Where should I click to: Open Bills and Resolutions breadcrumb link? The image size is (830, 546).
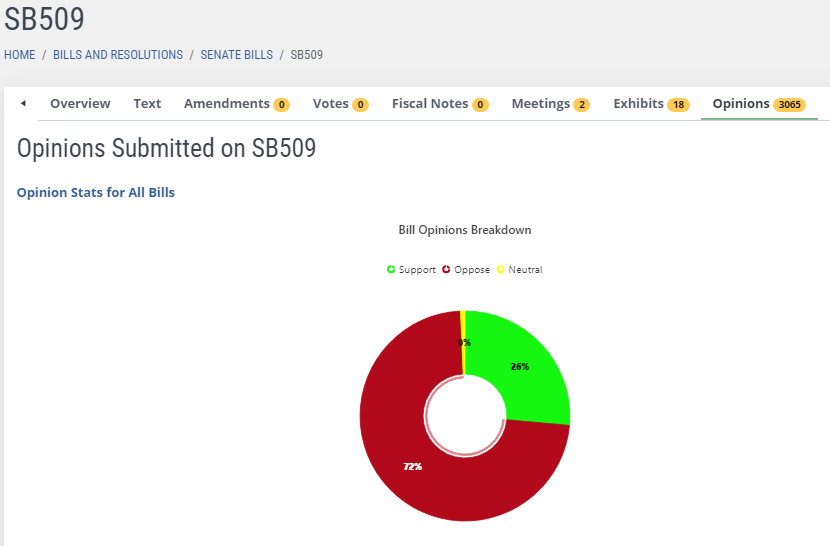click(x=118, y=55)
